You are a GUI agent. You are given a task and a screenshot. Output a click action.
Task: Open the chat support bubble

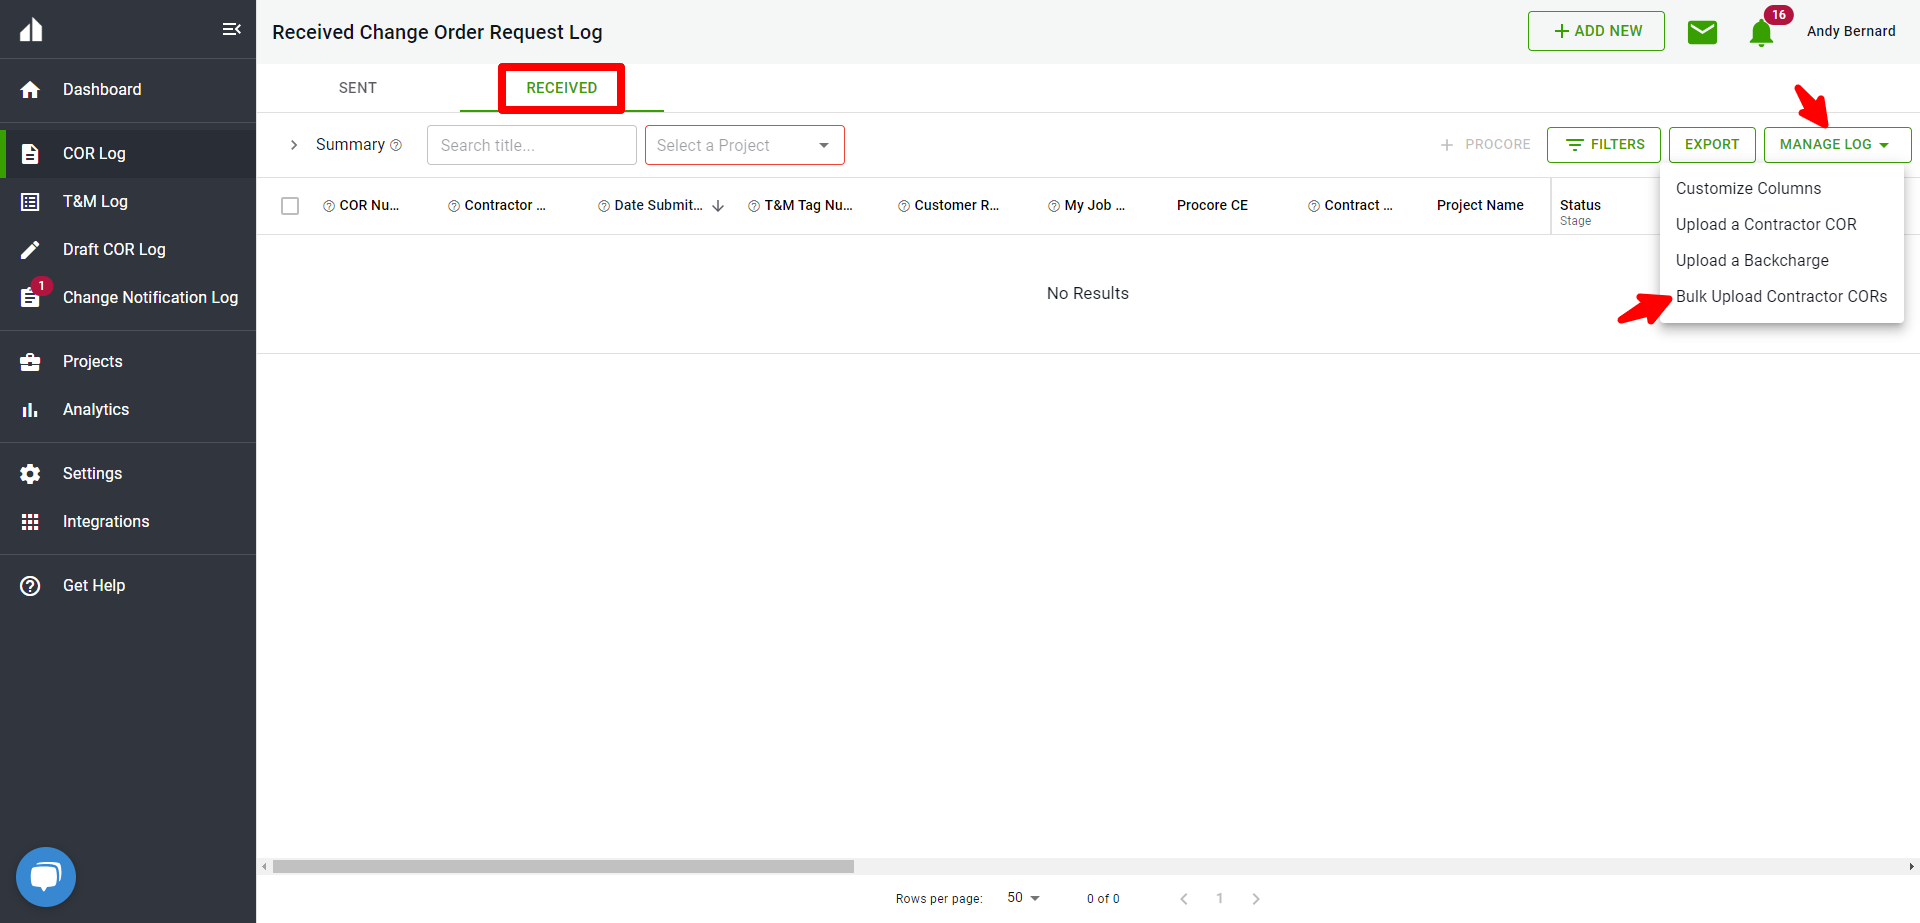(x=46, y=877)
